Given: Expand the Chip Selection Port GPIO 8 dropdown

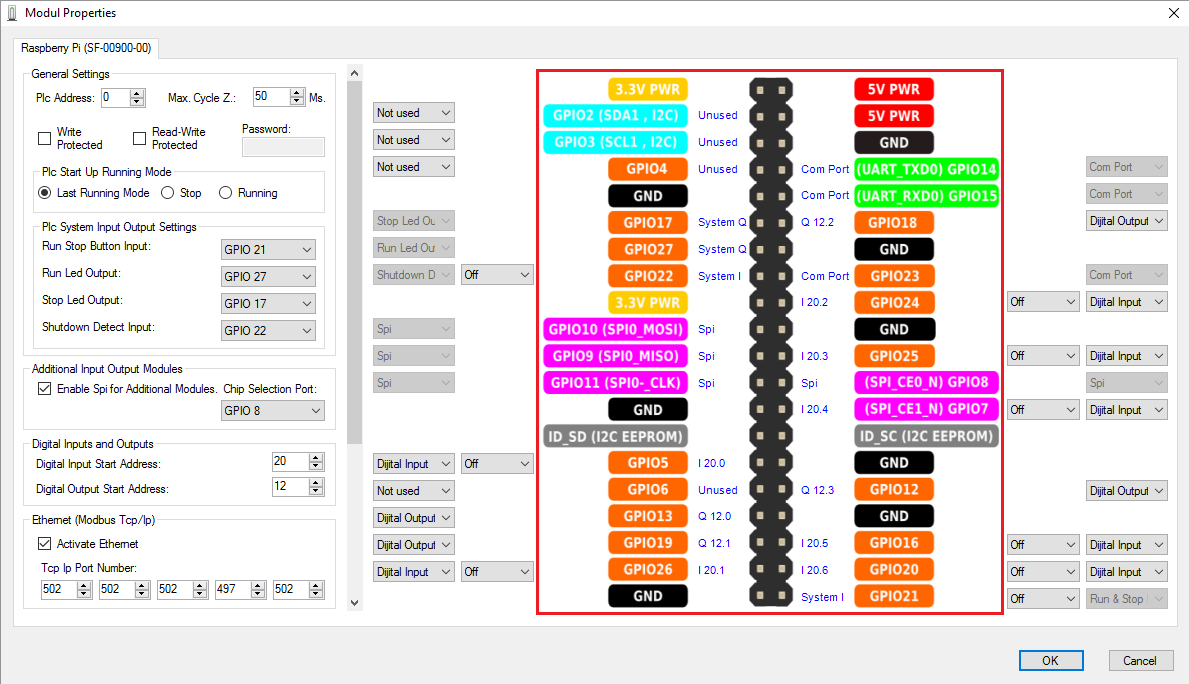Looking at the screenshot, I should (273, 411).
